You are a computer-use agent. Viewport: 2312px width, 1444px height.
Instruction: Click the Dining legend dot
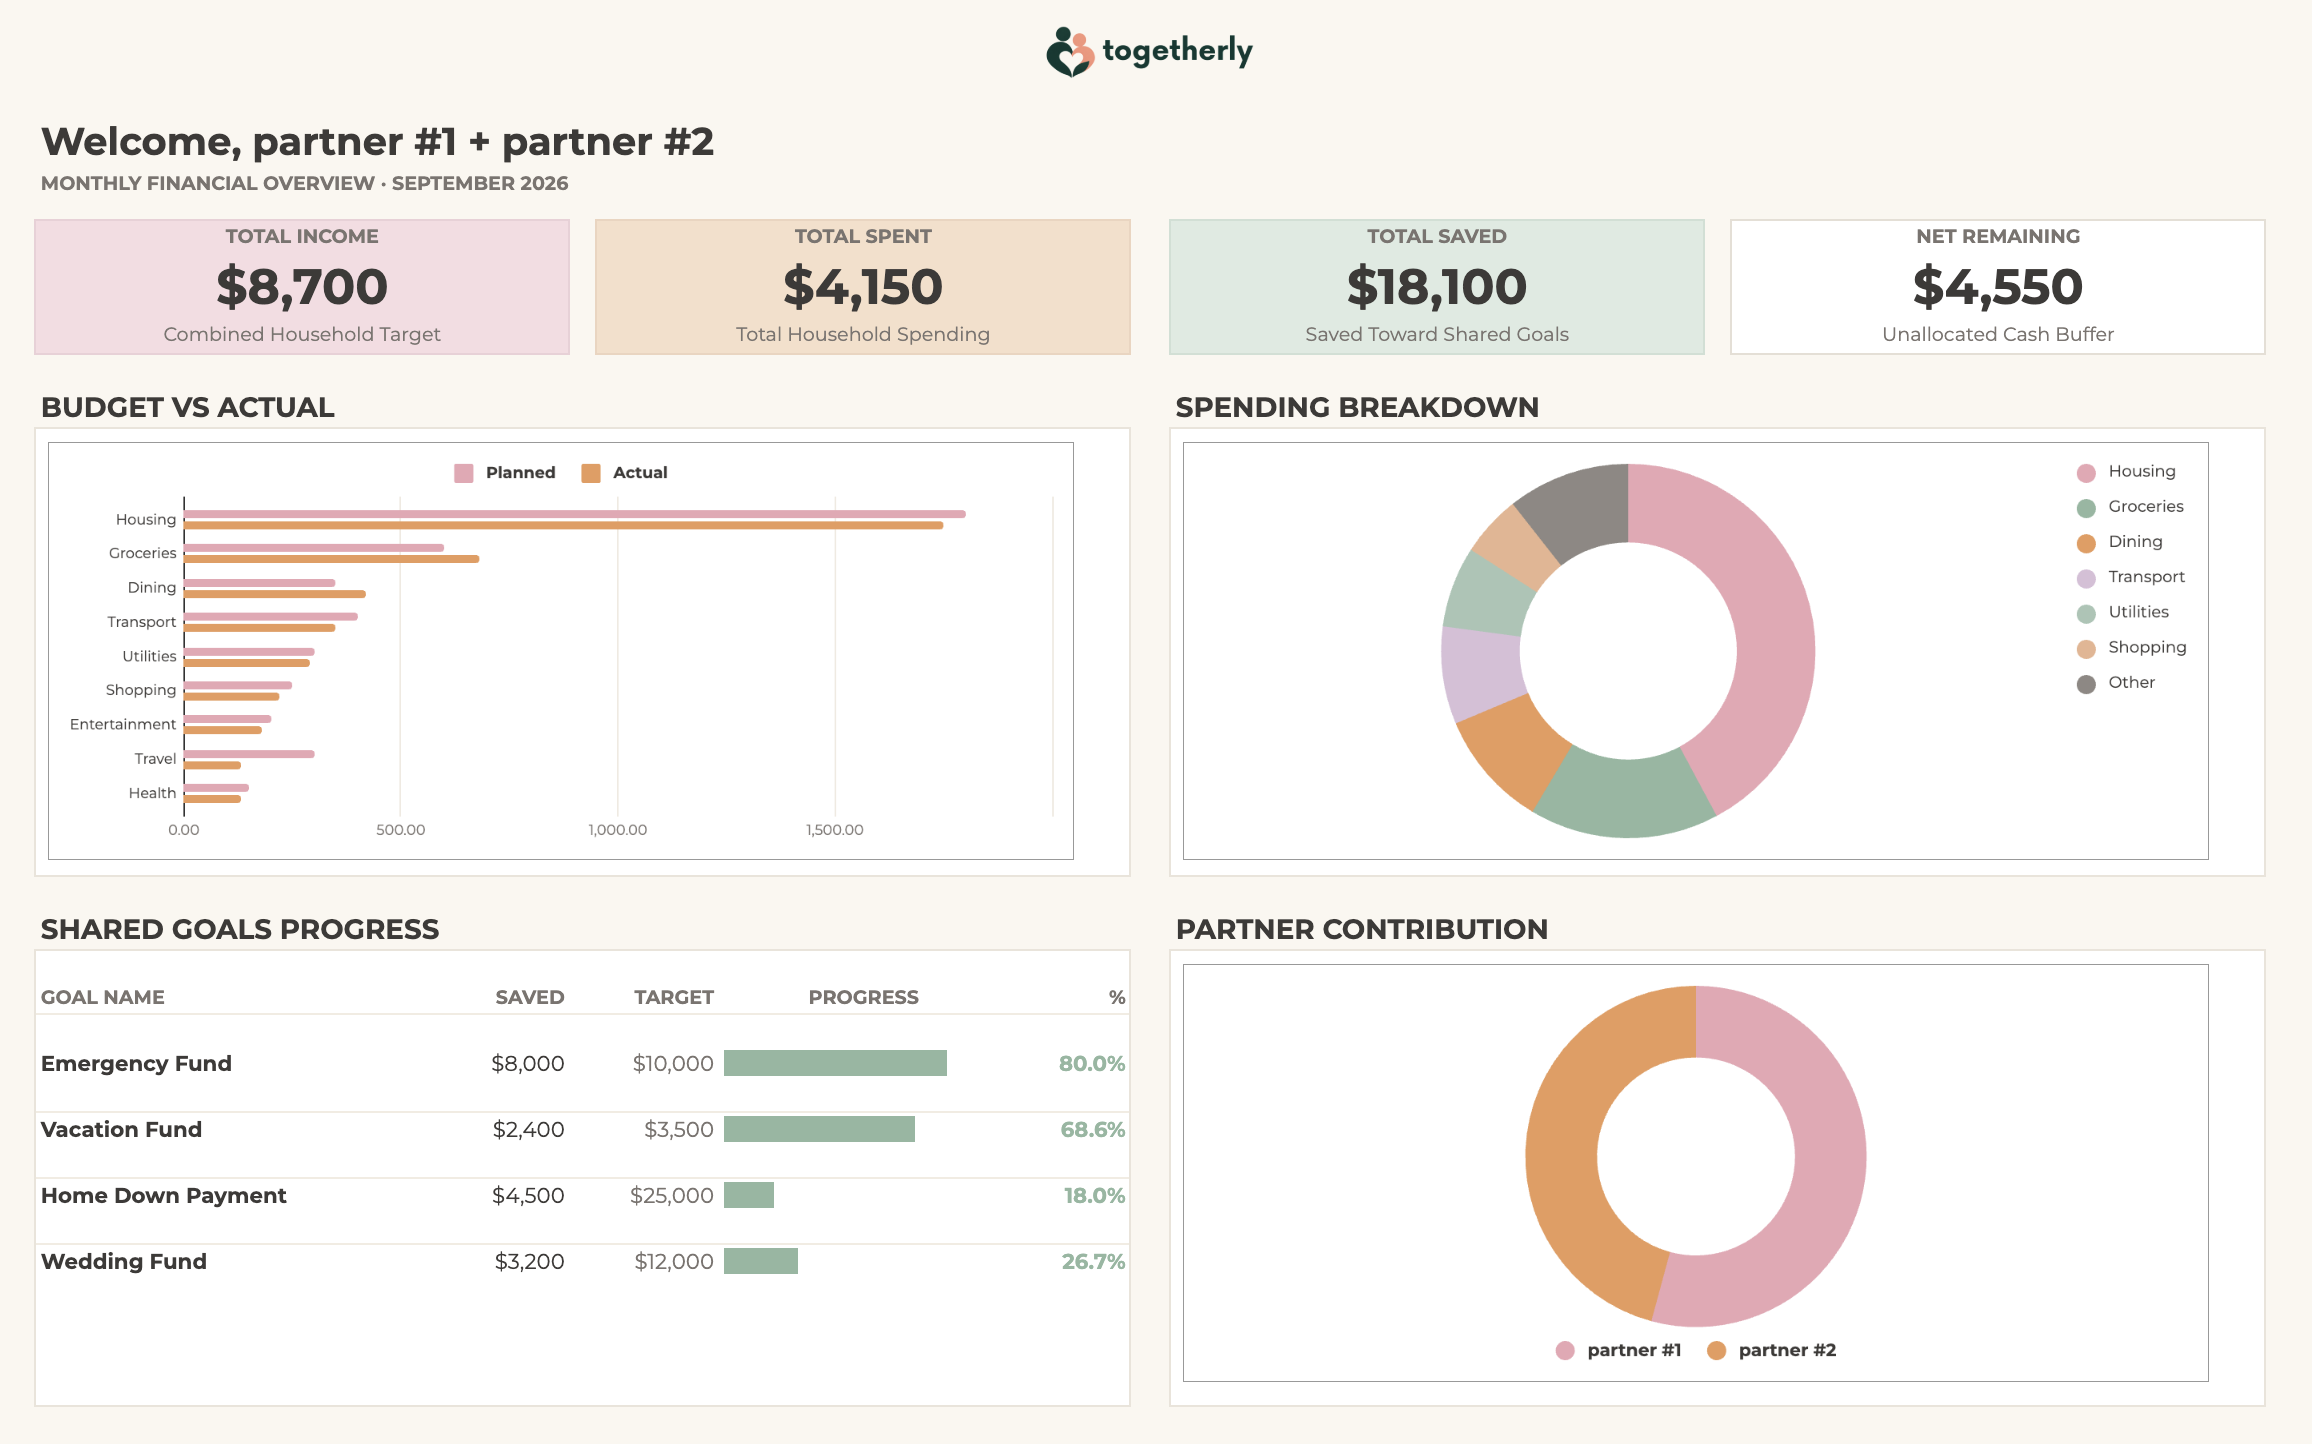coord(2086,543)
